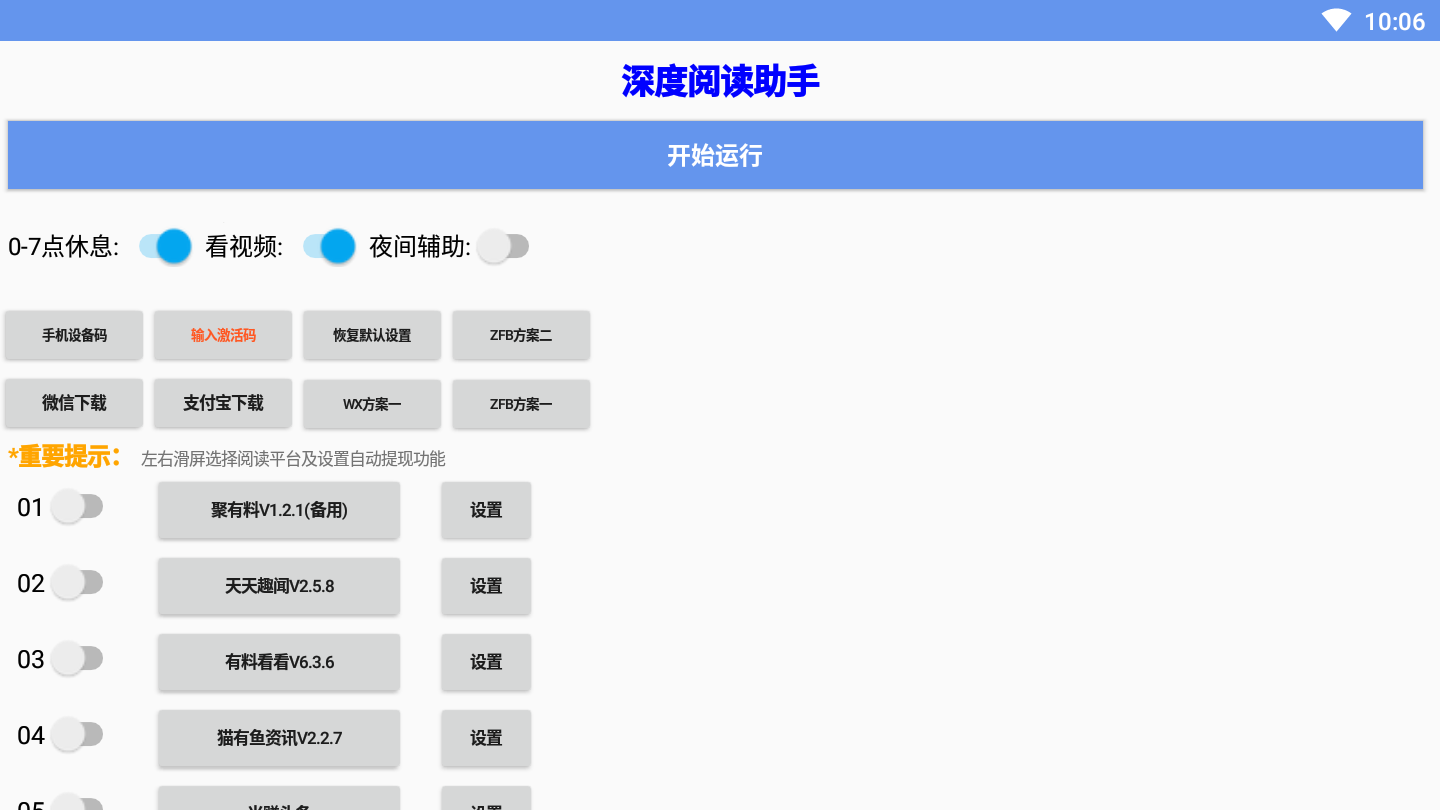The width and height of the screenshot is (1440, 810).
Task: Click the *重要提示： label
Action: [x=65, y=456]
